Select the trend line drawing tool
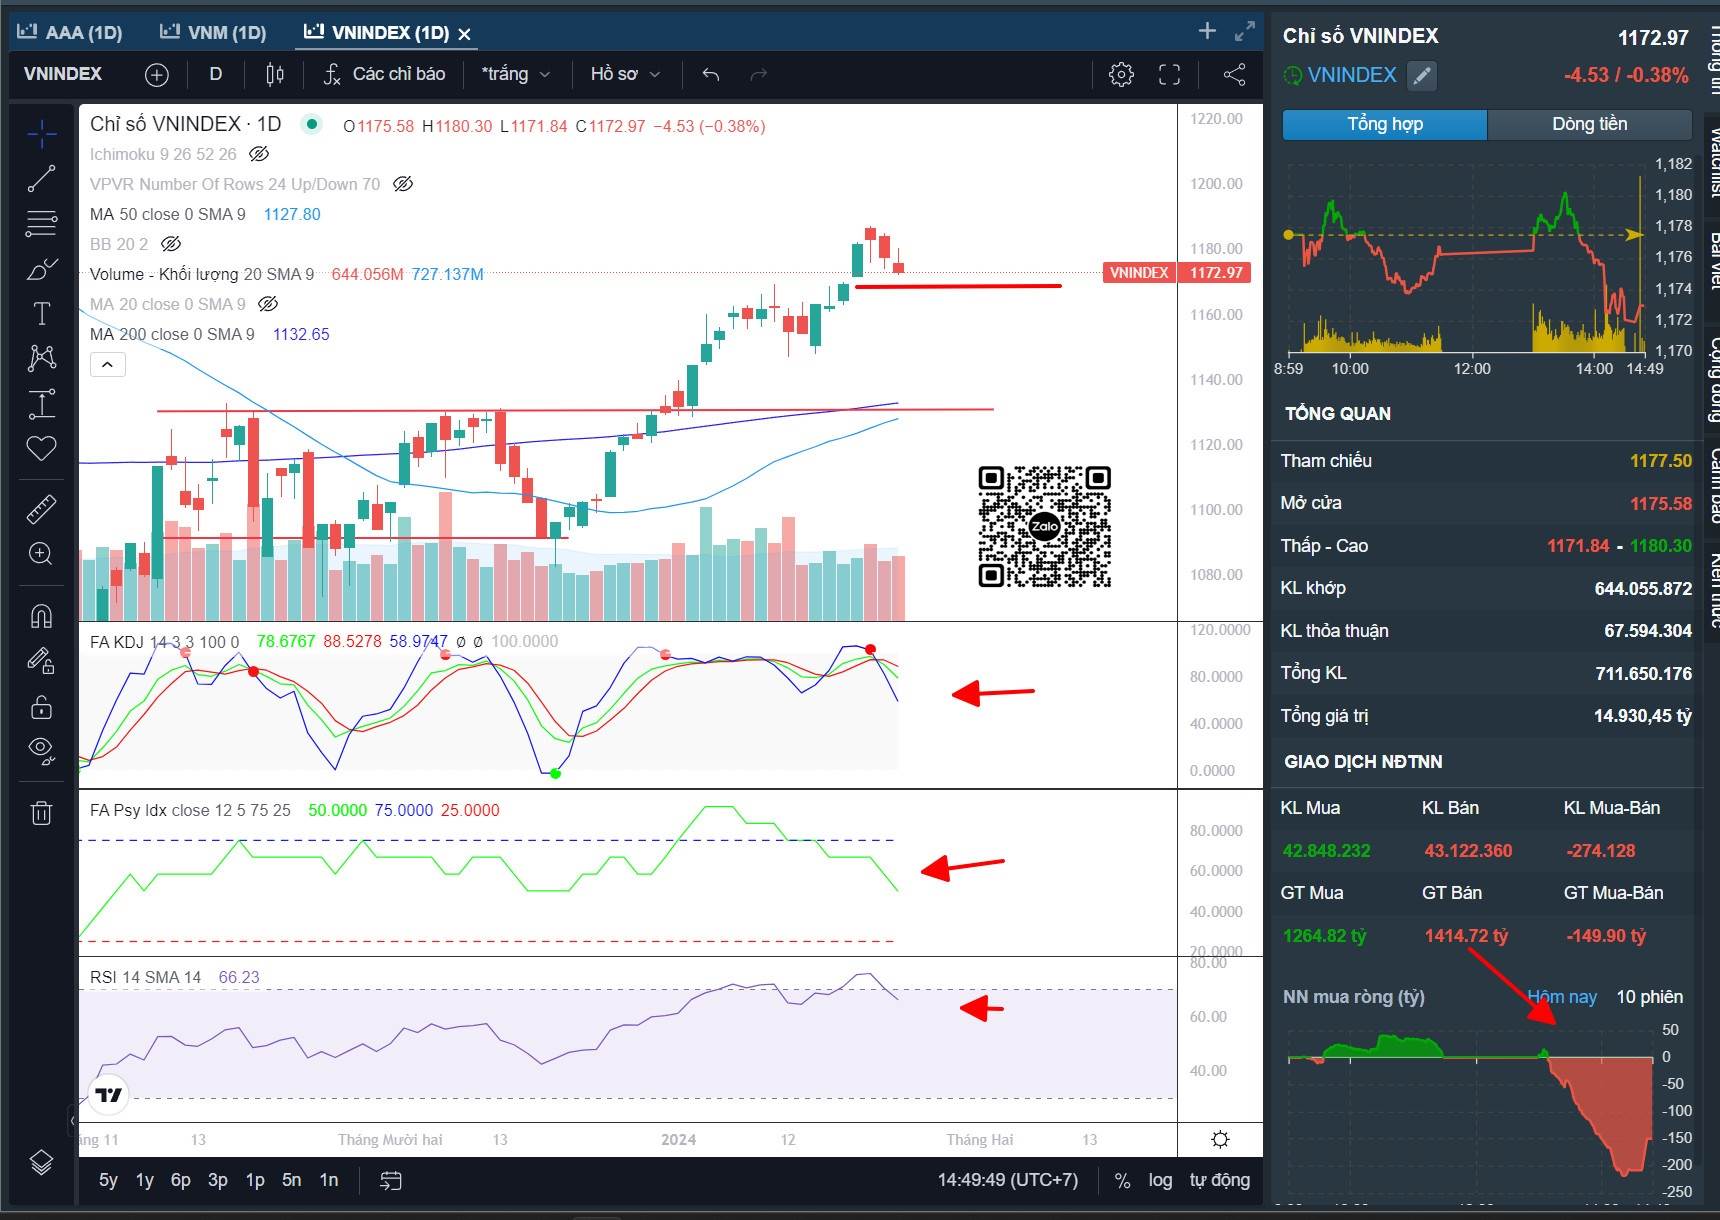This screenshot has width=1720, height=1220. [41, 179]
